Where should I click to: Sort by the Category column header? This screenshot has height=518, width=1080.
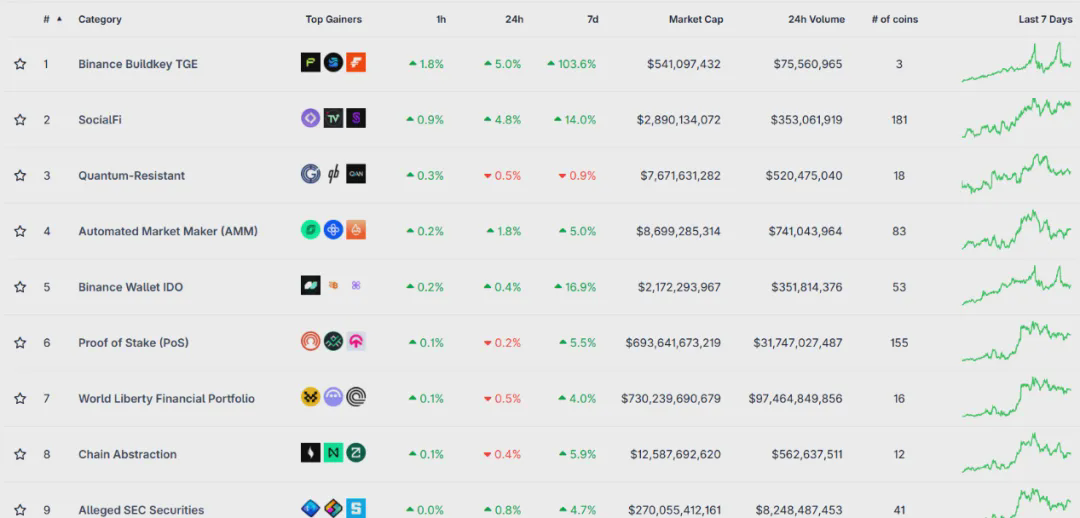(x=100, y=19)
